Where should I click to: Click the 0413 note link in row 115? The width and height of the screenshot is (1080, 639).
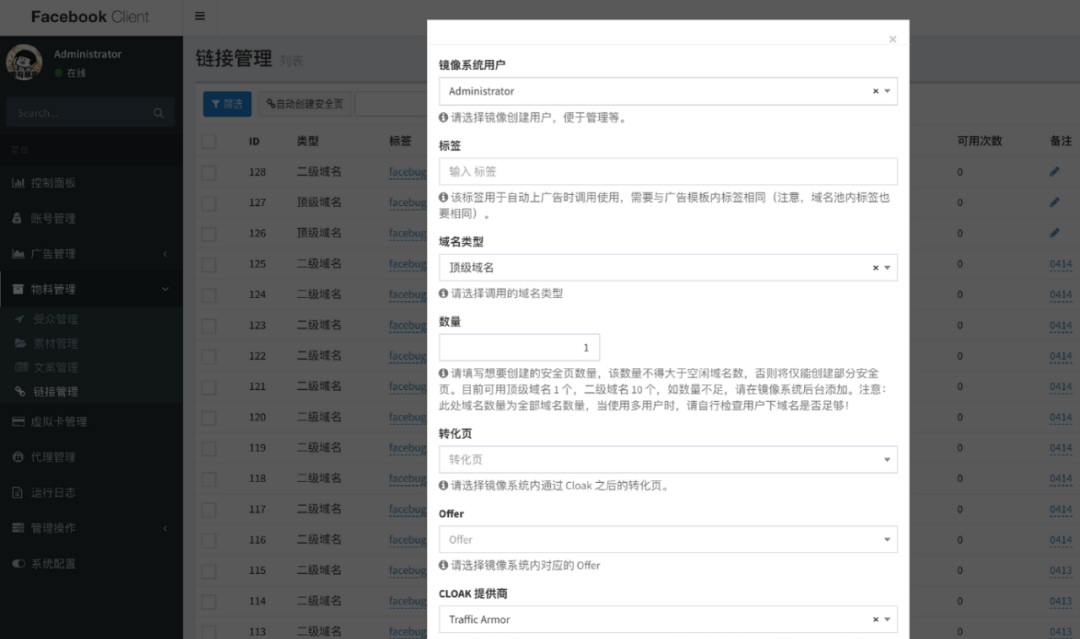point(1061,570)
